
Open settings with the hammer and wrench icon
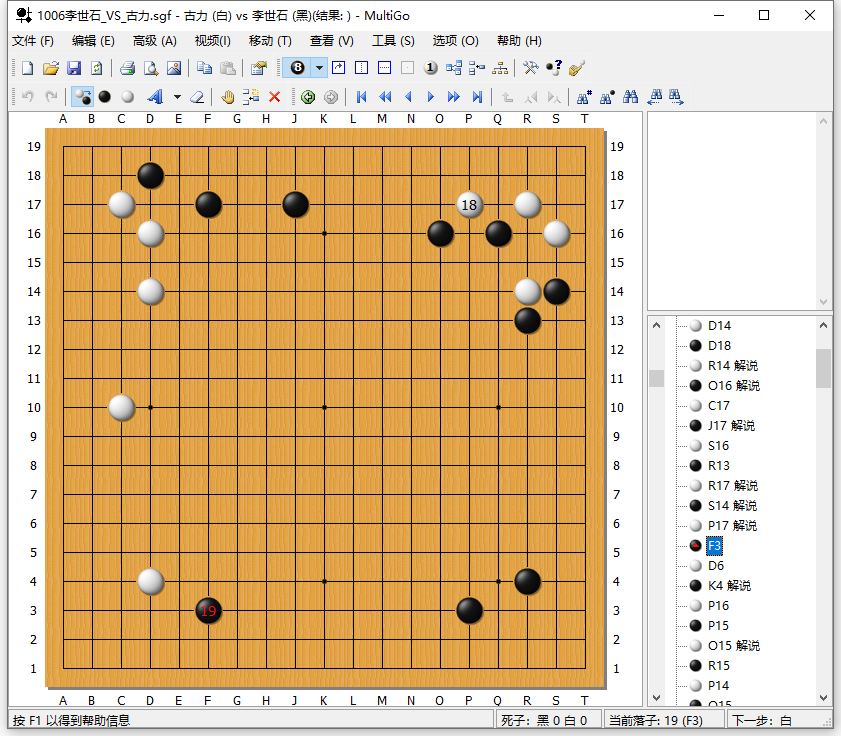(x=530, y=68)
